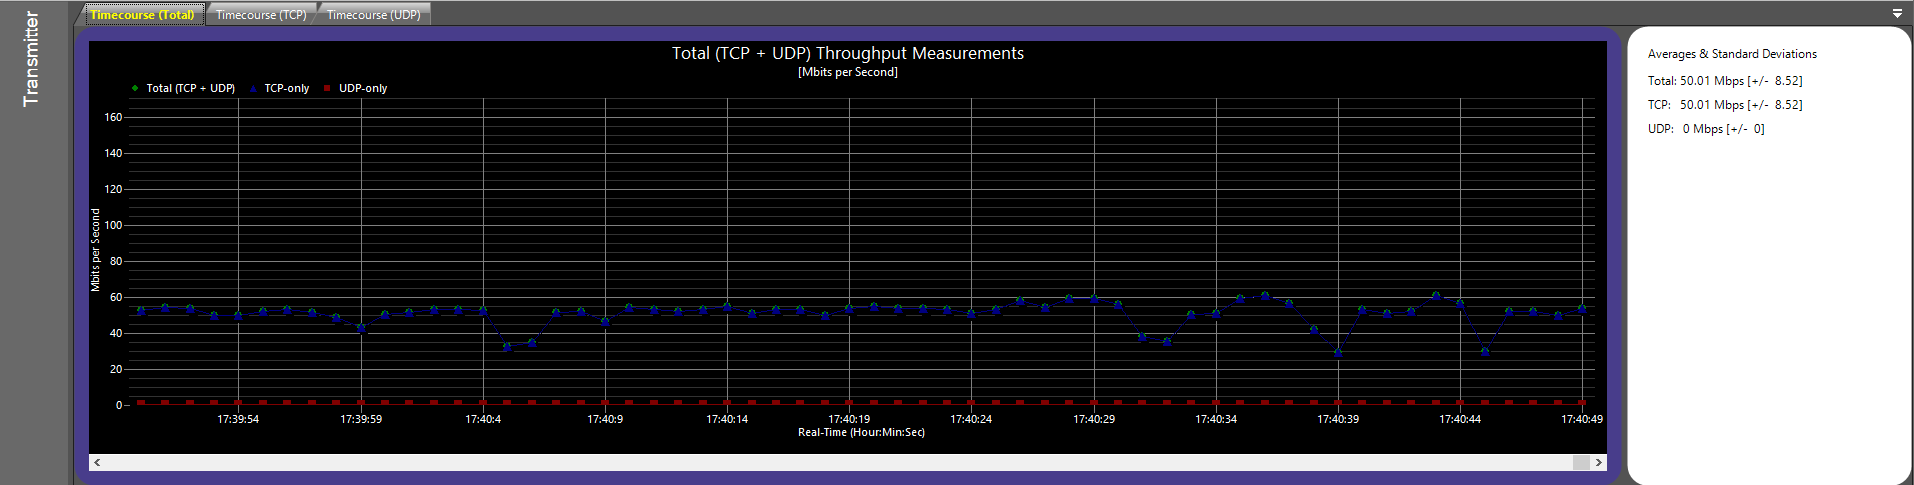1914x485 pixels.
Task: Click the 17:40:49 time axis label
Action: pyautogui.click(x=1582, y=419)
